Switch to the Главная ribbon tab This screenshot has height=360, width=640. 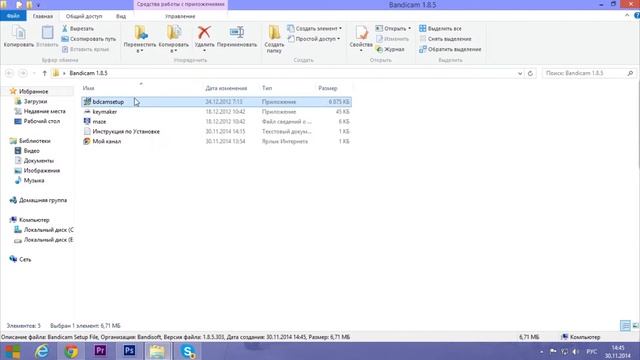(x=43, y=16)
